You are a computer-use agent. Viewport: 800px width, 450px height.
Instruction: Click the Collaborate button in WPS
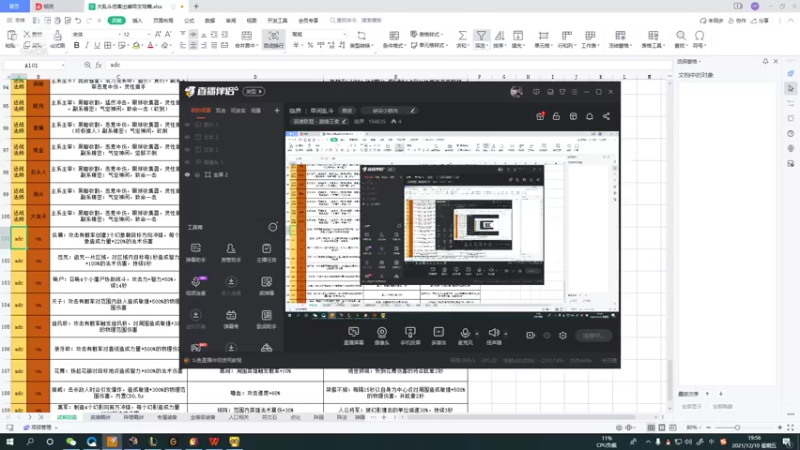738,20
